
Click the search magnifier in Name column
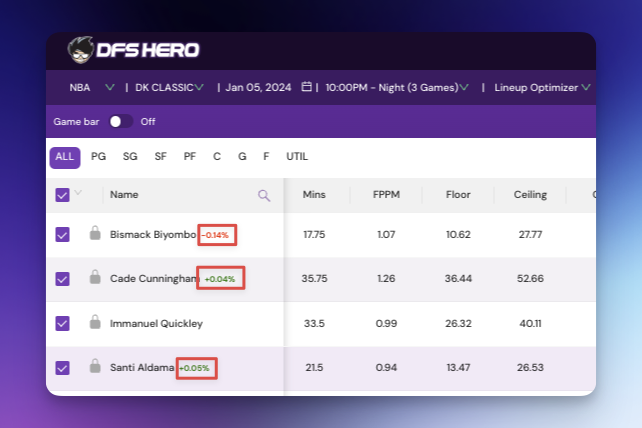(x=264, y=195)
